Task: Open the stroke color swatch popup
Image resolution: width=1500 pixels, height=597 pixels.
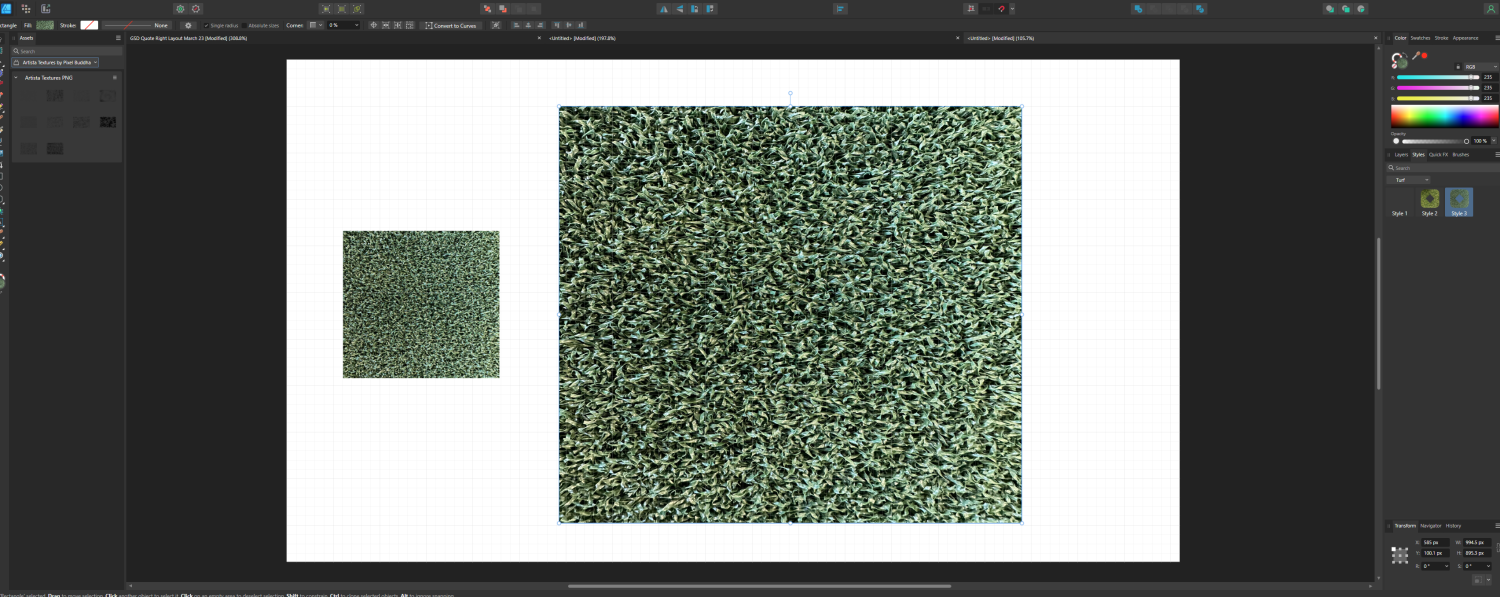Action: click(x=87, y=25)
